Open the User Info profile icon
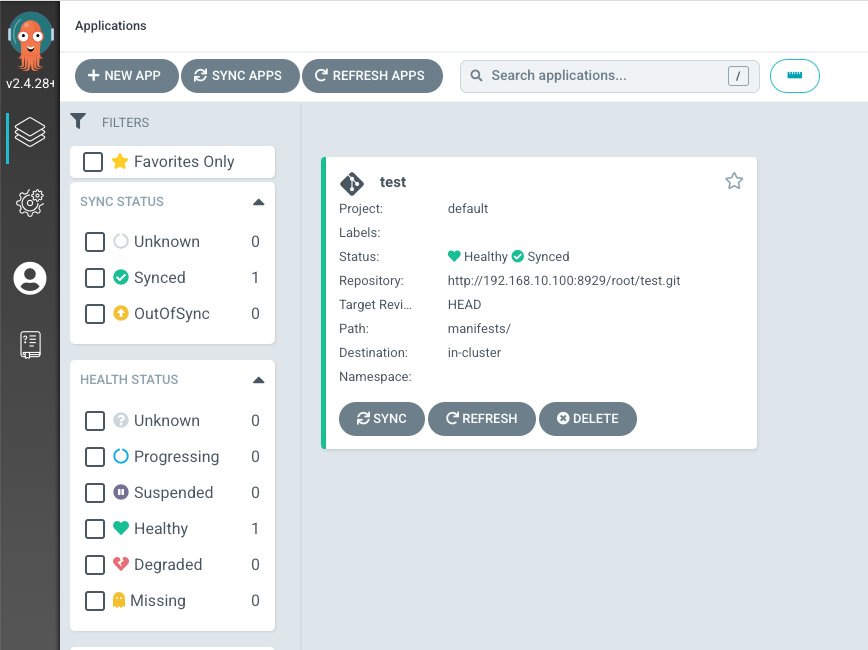This screenshot has height=650, width=868. click(x=30, y=278)
